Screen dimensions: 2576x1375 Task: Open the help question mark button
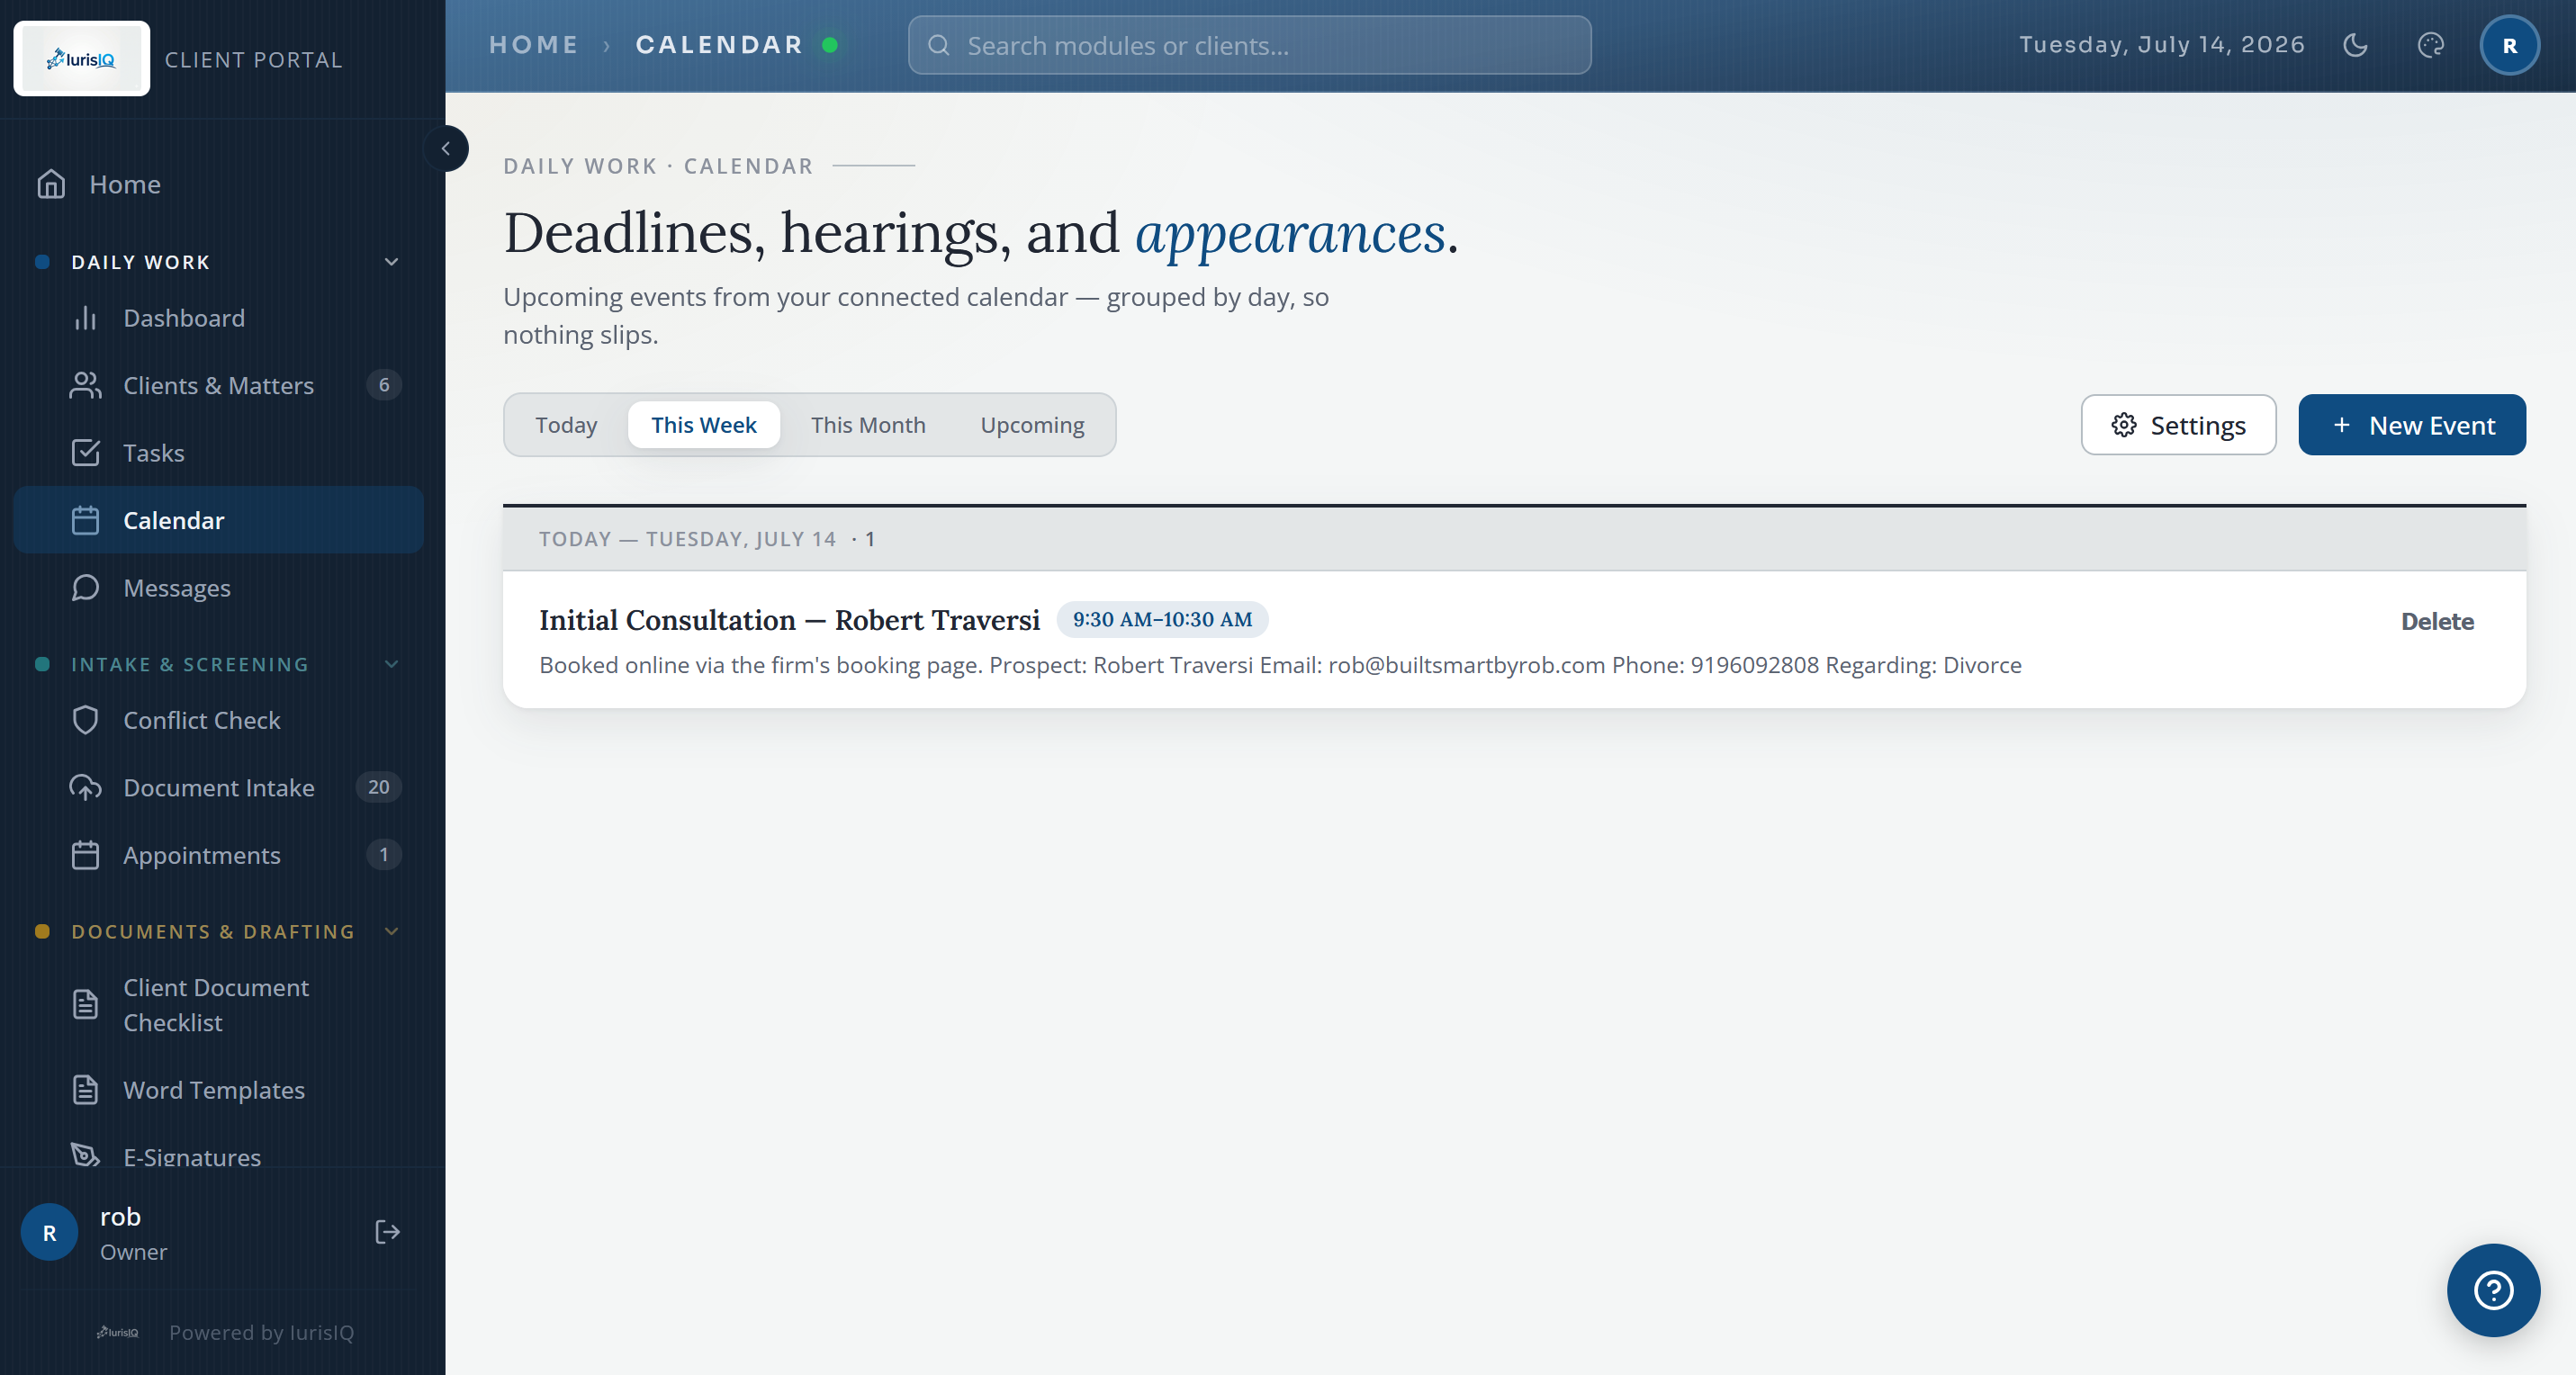[2493, 1290]
